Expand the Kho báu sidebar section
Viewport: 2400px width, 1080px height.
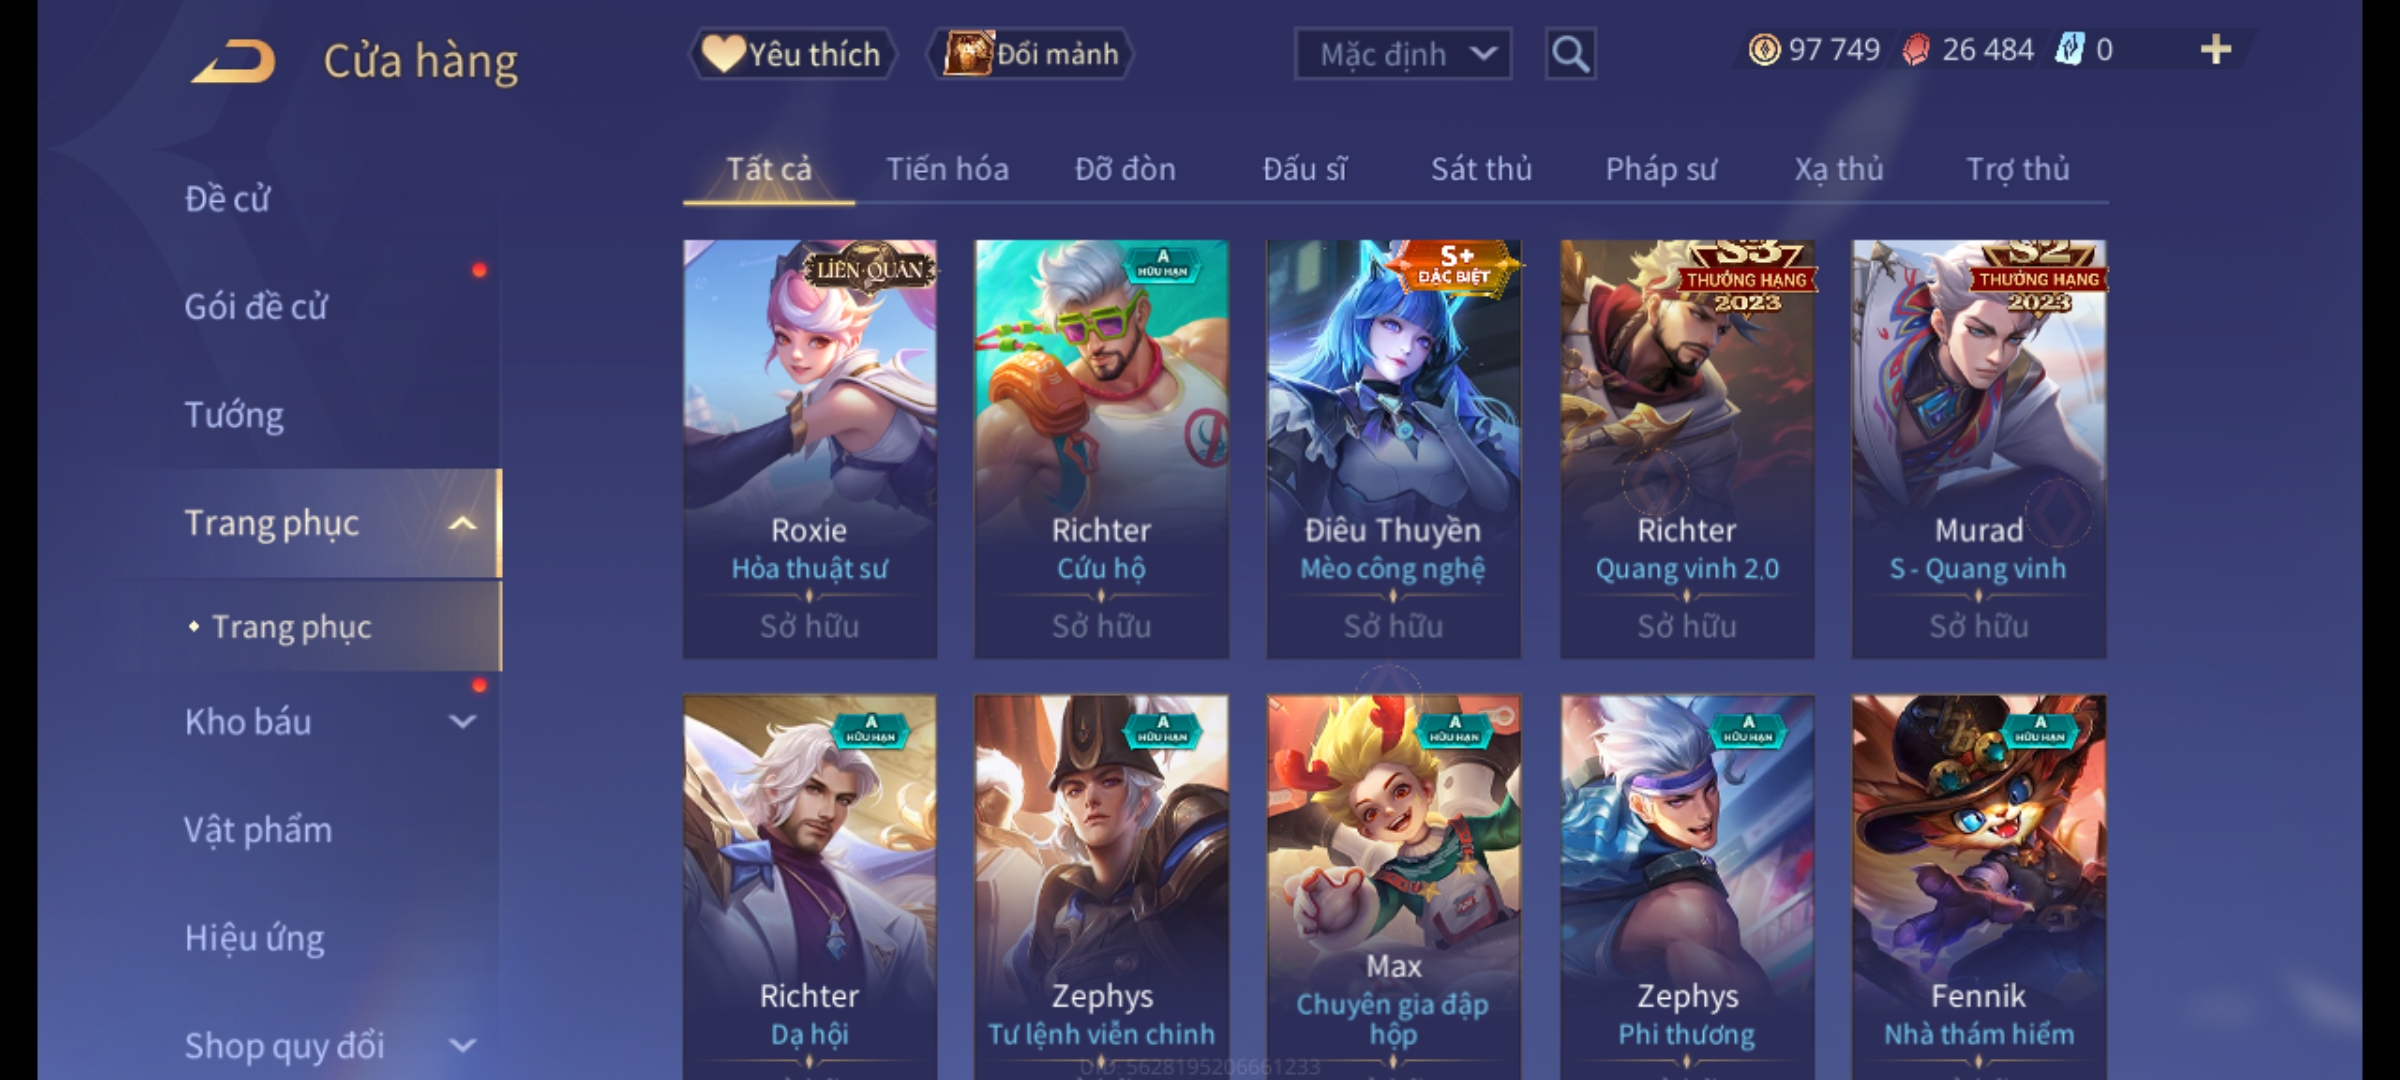pyautogui.click(x=462, y=722)
